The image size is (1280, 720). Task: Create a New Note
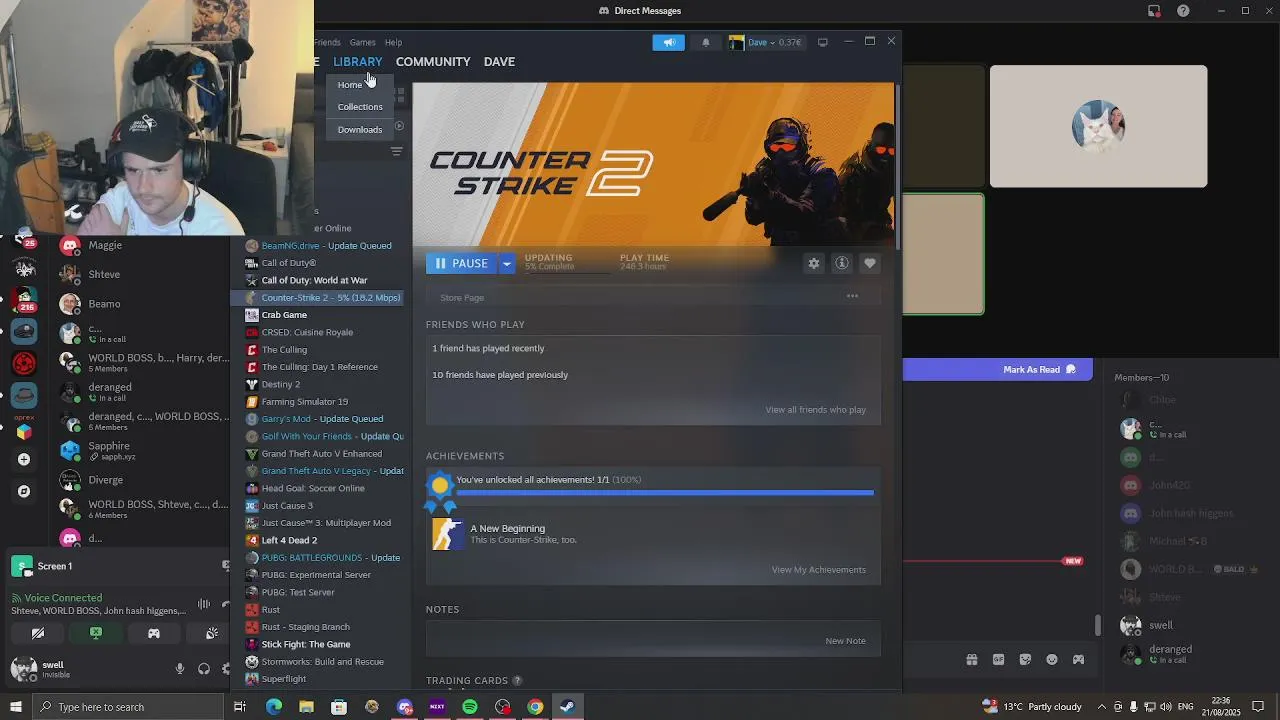[x=846, y=641]
